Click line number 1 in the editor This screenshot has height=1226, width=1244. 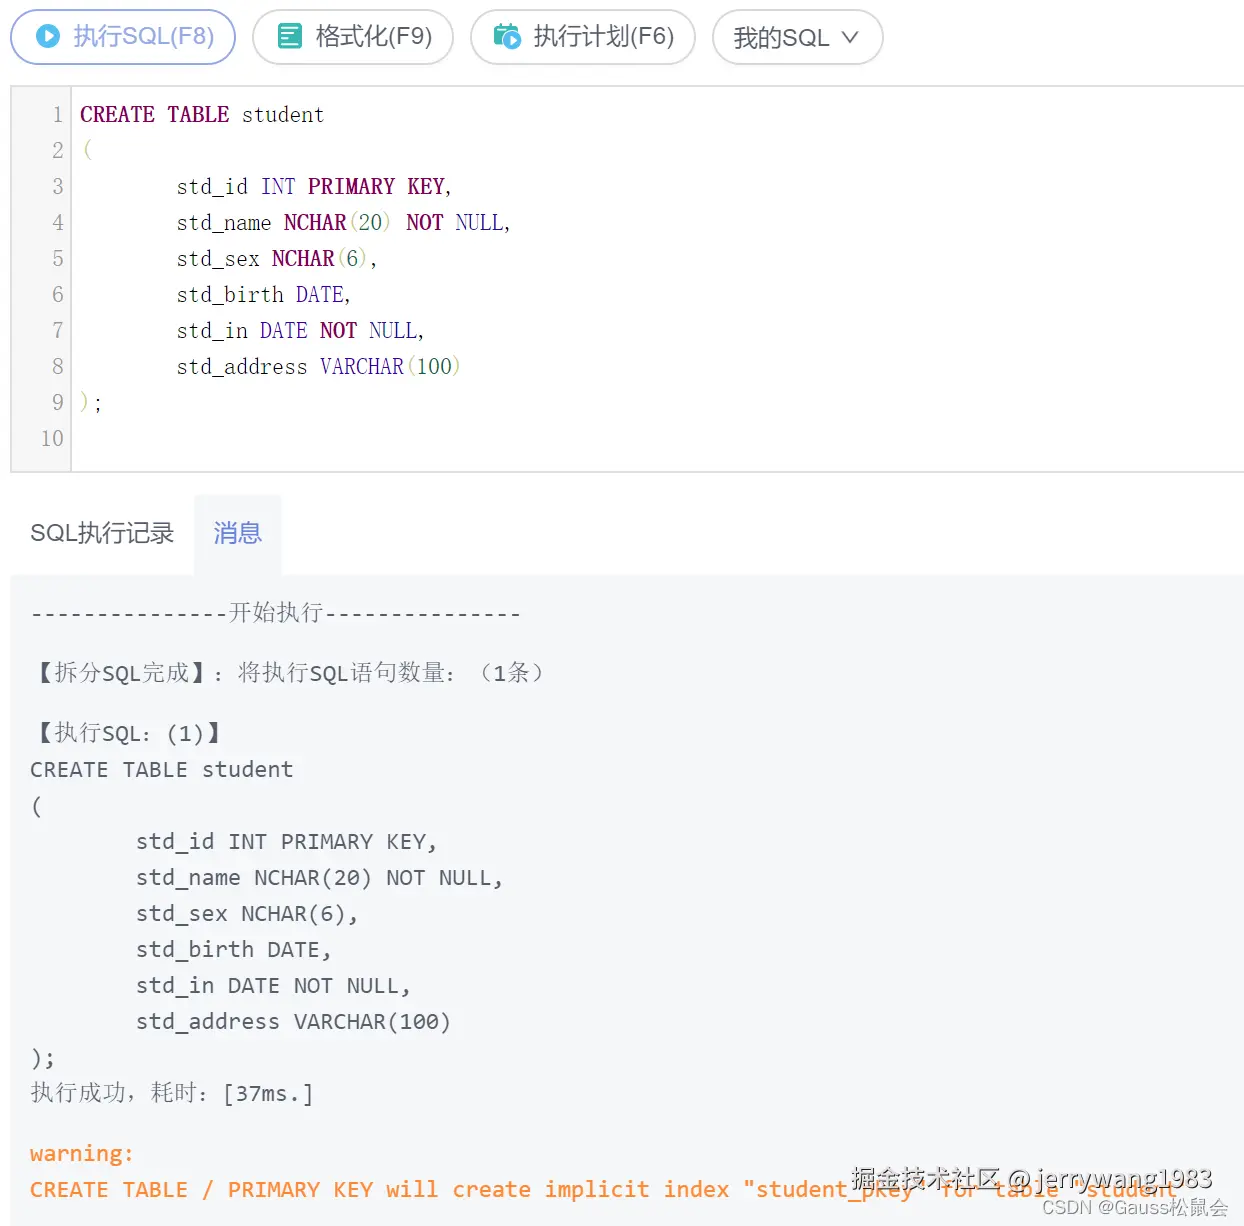pyautogui.click(x=55, y=114)
